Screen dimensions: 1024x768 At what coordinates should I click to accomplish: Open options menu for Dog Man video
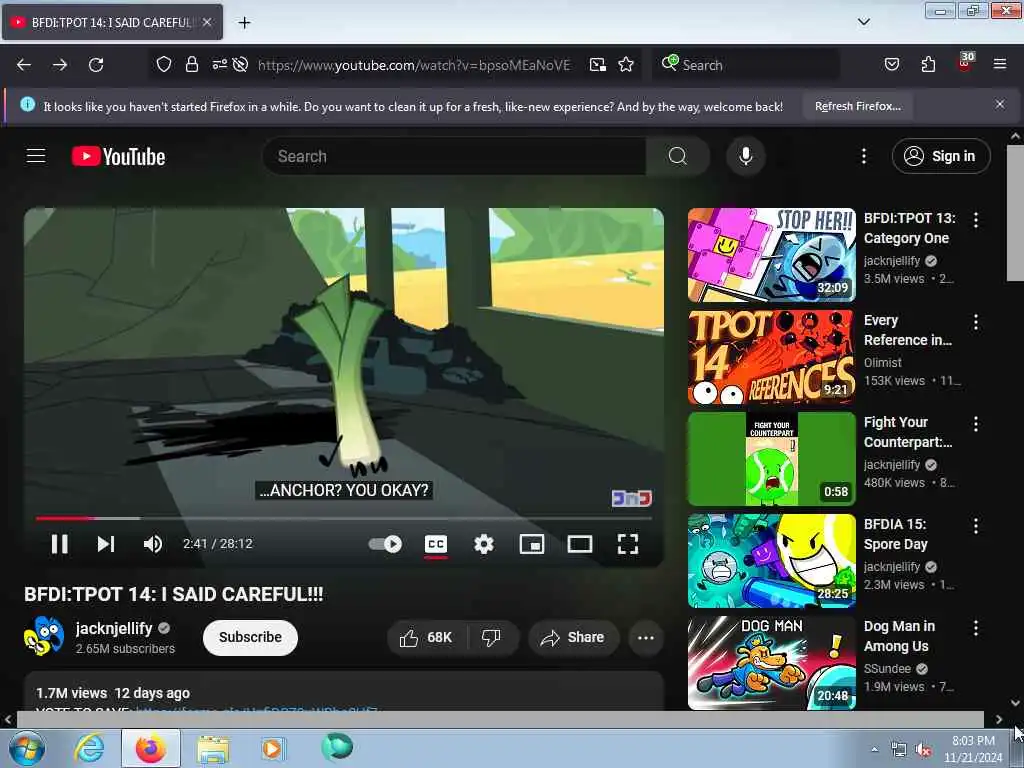pyautogui.click(x=976, y=628)
